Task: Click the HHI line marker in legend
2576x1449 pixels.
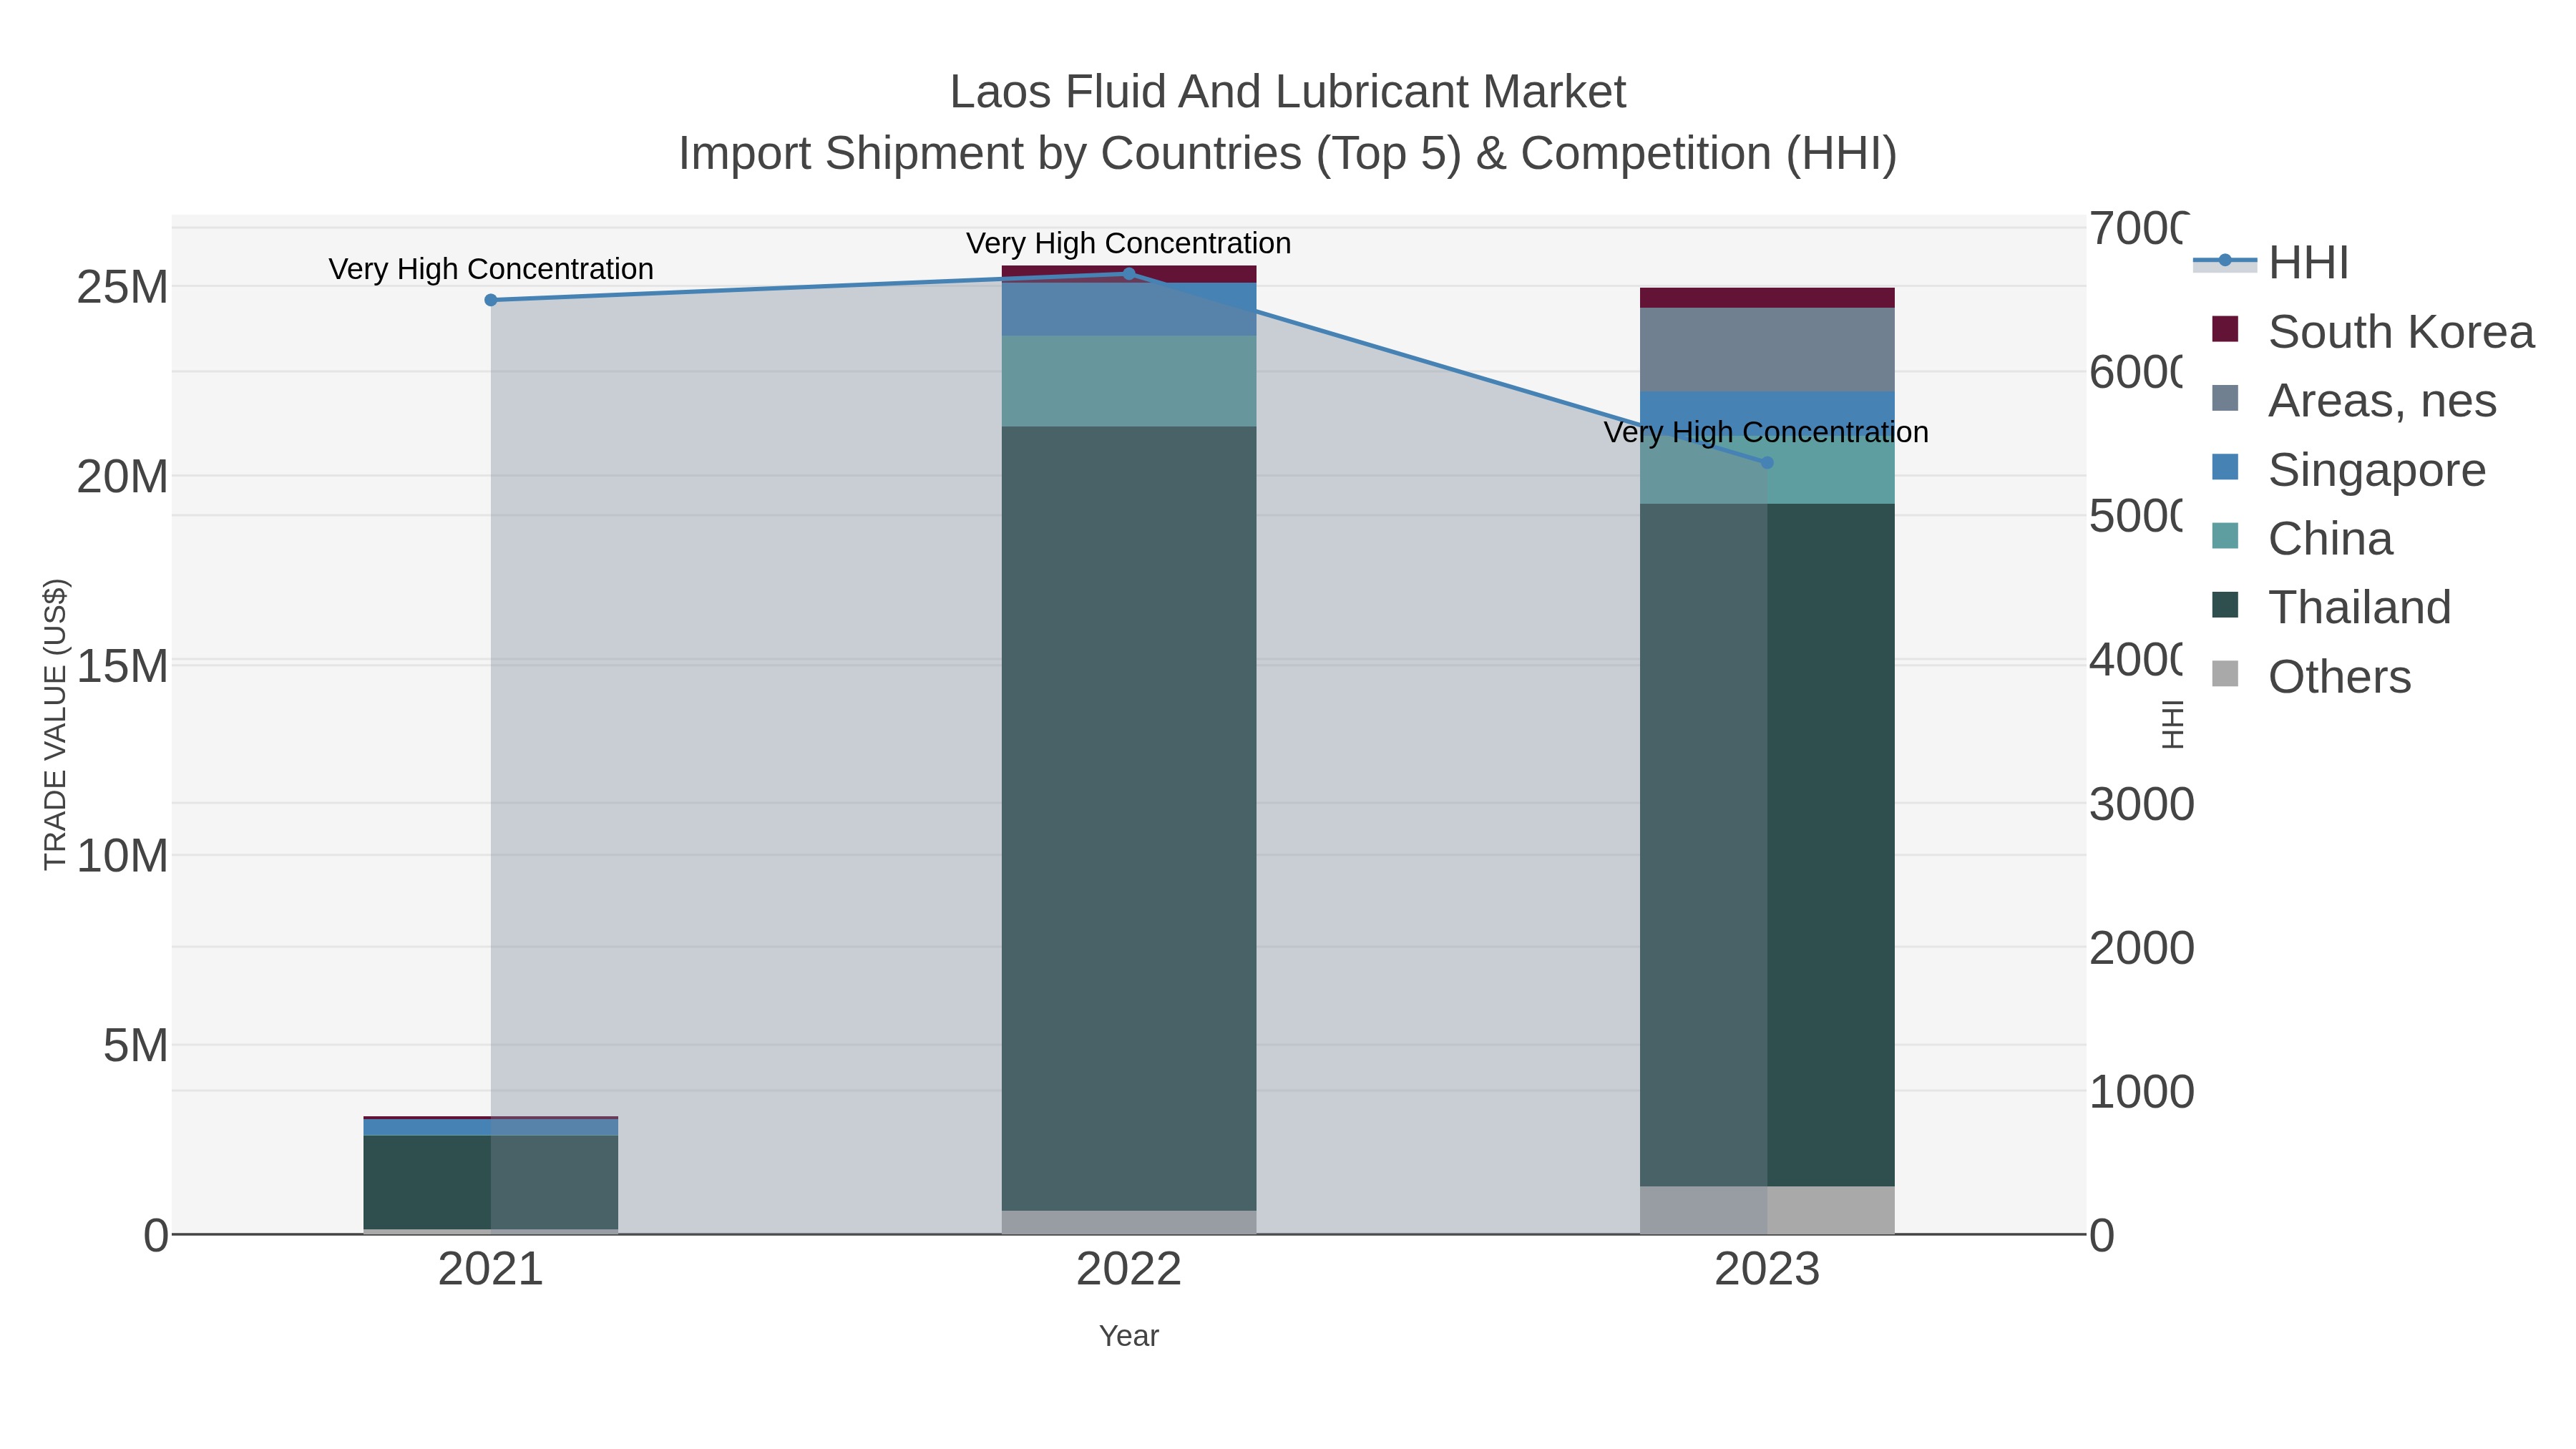Action: tap(2225, 261)
